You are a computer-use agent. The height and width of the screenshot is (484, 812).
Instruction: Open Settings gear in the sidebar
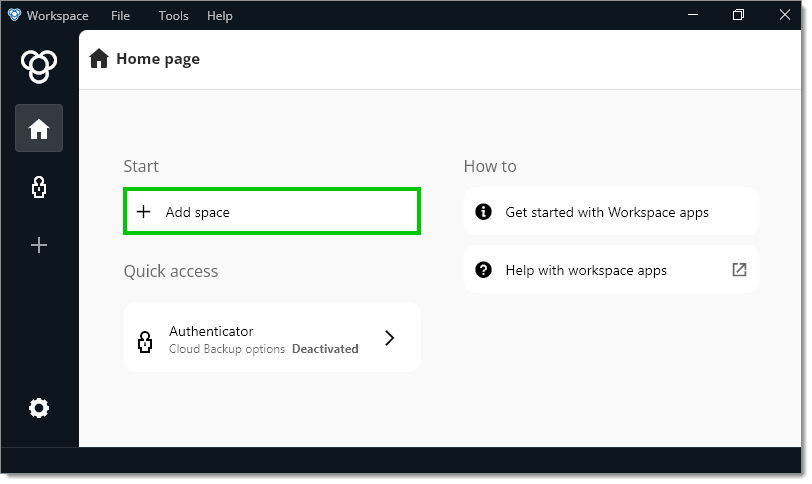pyautogui.click(x=39, y=408)
